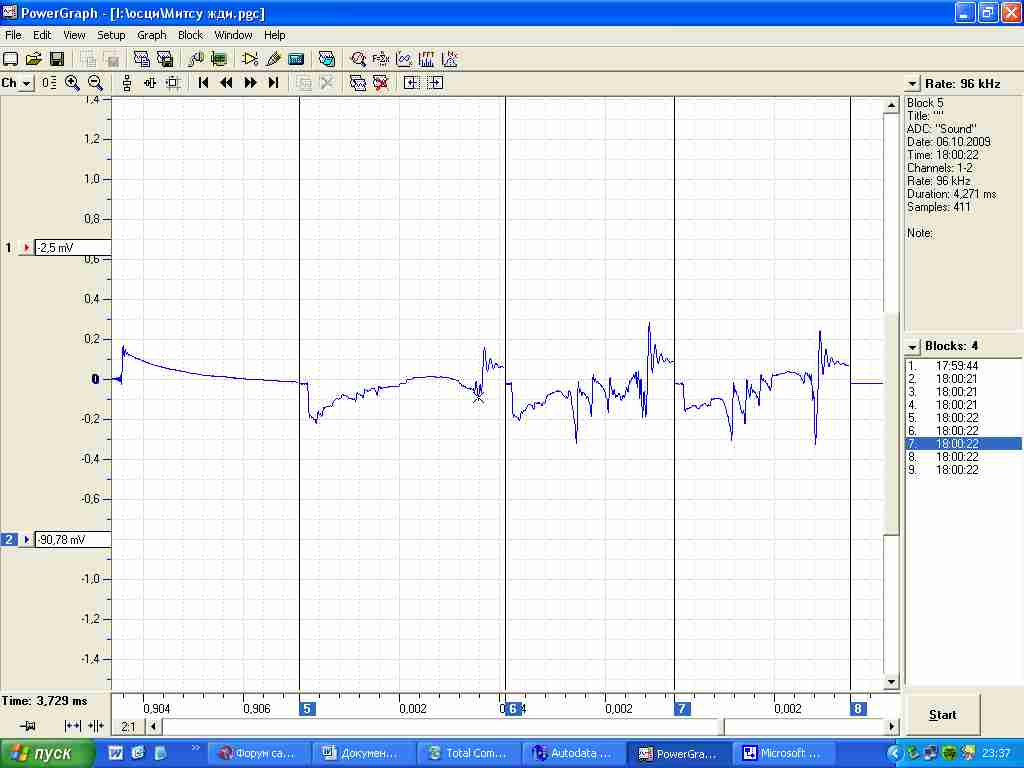This screenshot has height=768, width=1024.
Task: Open the Ch channel dropdown
Action: pyautogui.click(x=25, y=84)
